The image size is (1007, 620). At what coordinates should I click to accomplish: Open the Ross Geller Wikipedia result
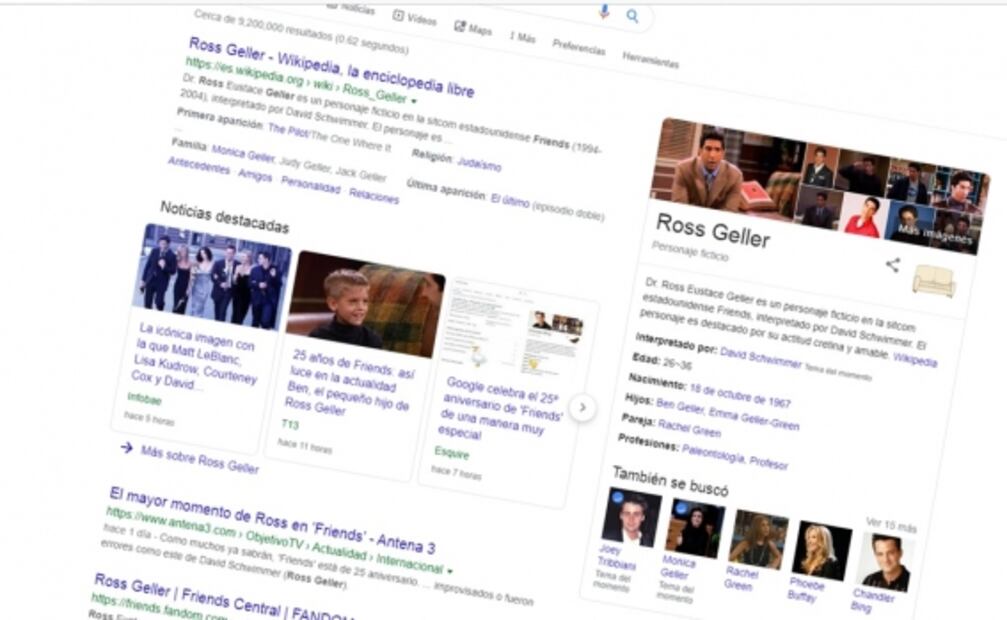[x=331, y=68]
